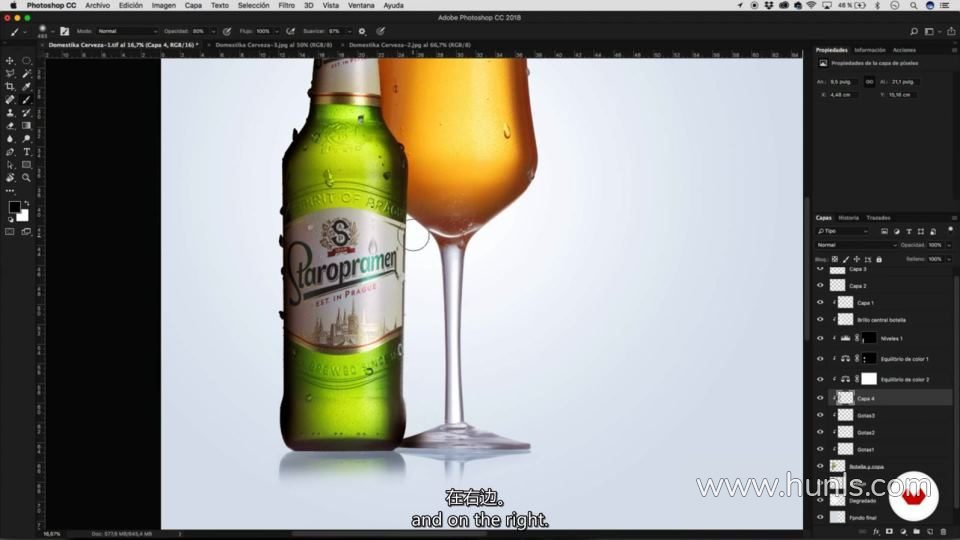Hide the Niveles 1 adjustment layer
The image size is (960, 540).
tap(820, 338)
